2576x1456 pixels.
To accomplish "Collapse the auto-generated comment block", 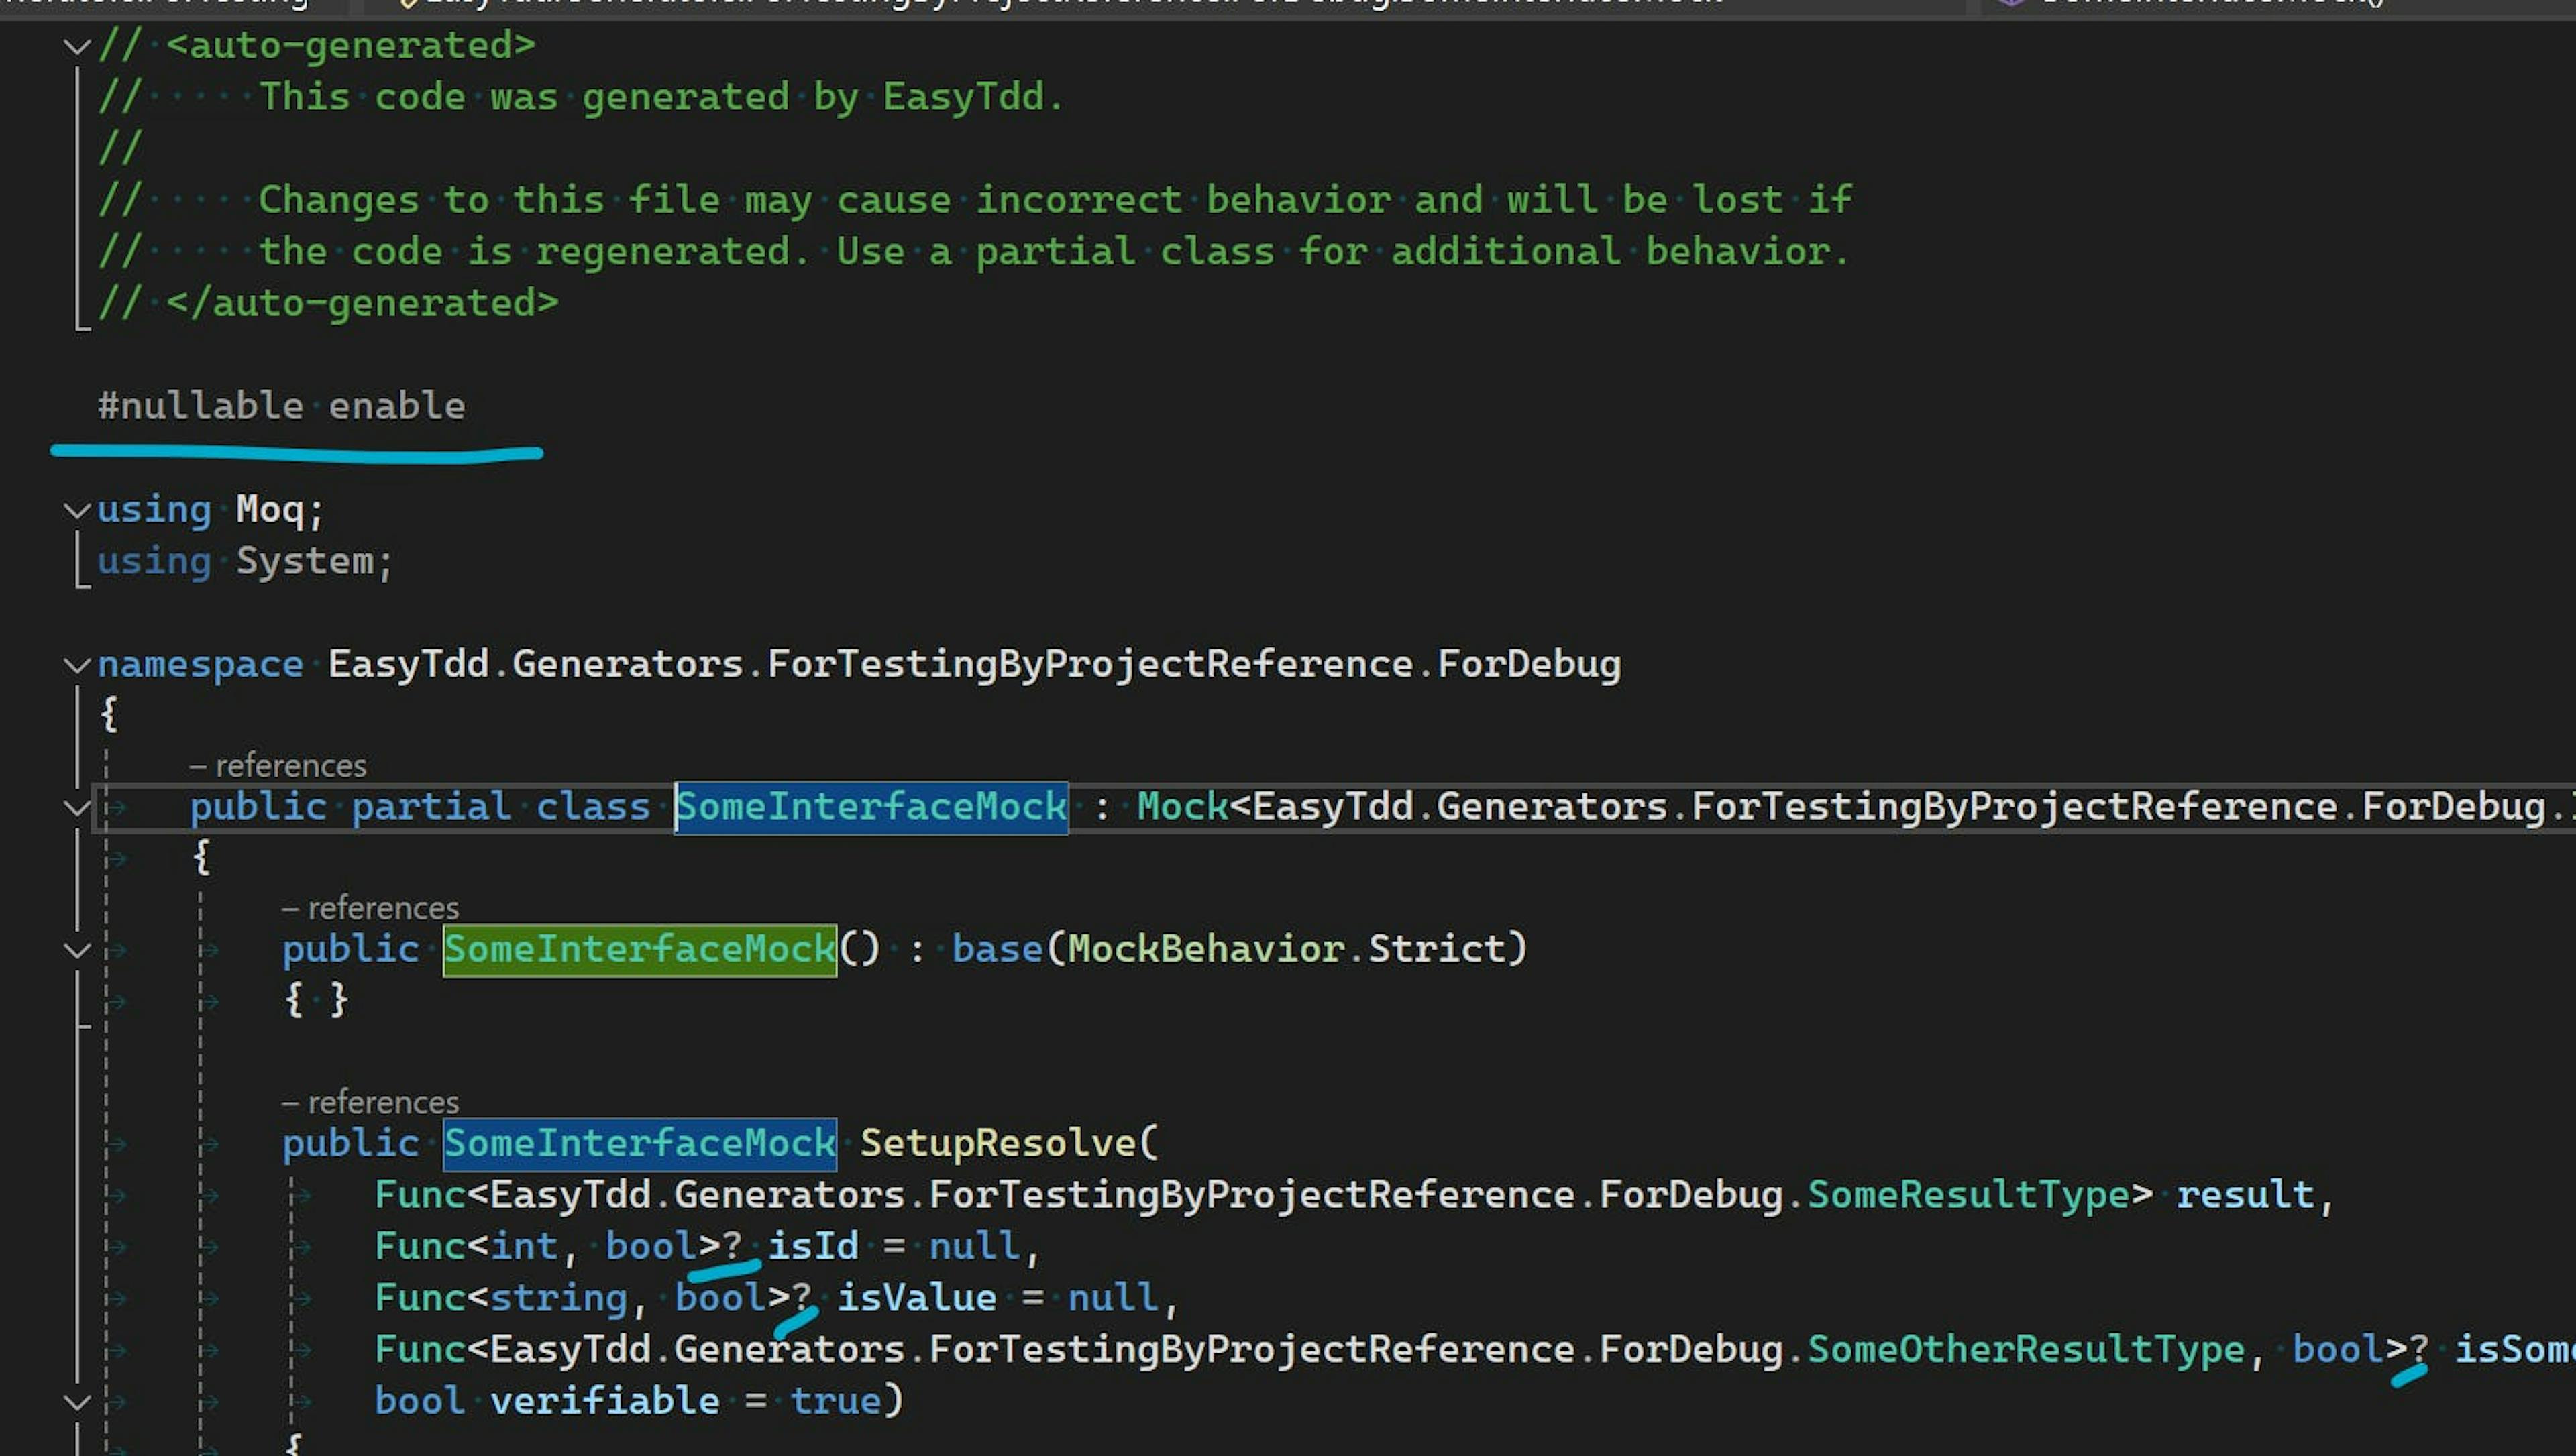I will click(77, 46).
